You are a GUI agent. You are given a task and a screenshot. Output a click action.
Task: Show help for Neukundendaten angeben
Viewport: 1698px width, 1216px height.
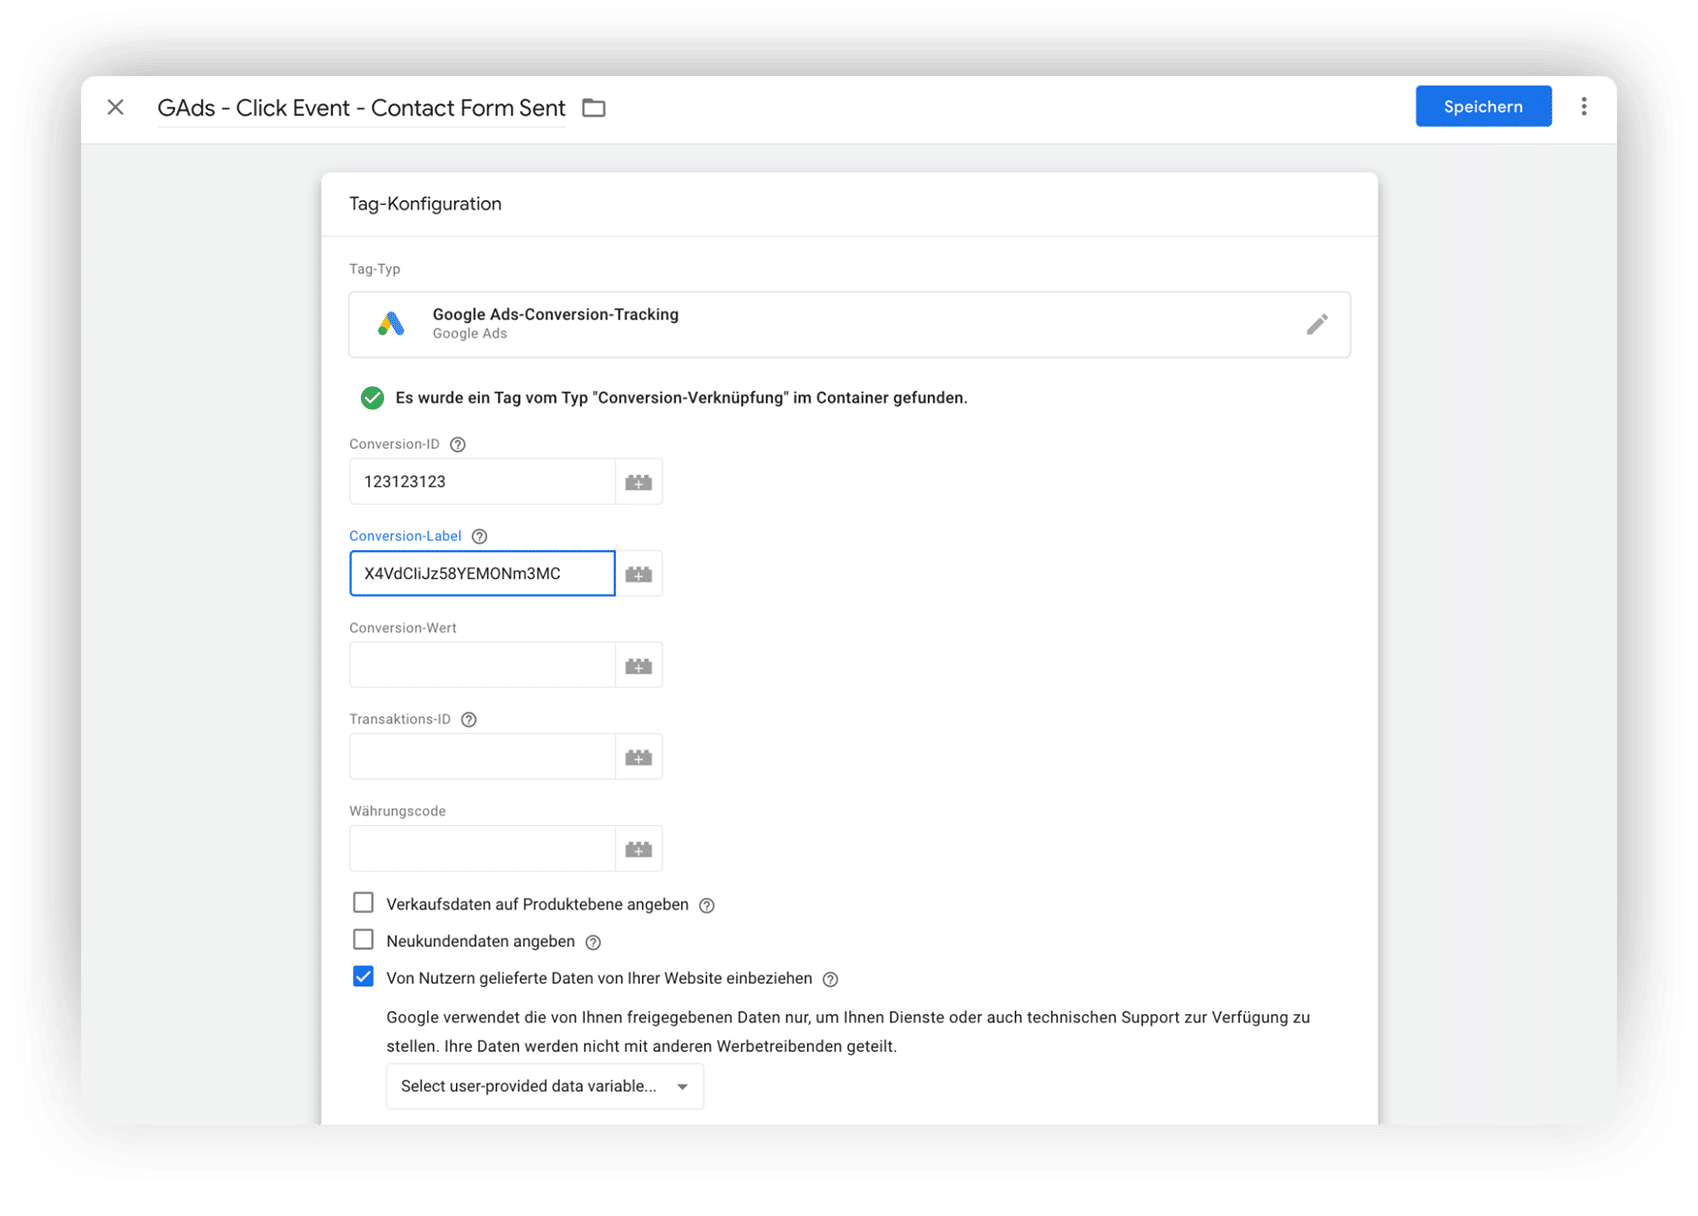pos(593,942)
